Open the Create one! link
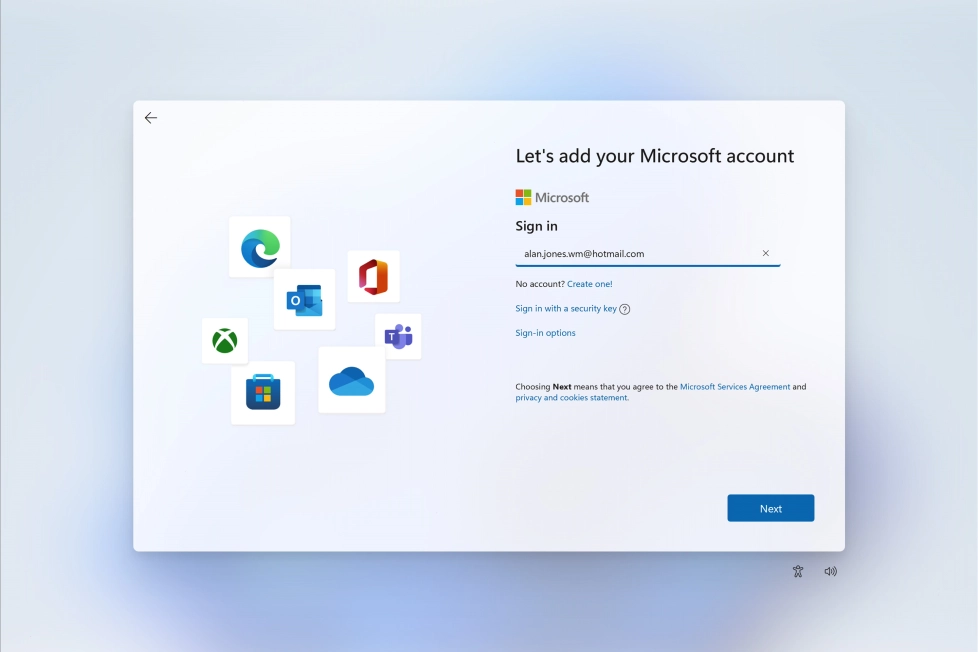The height and width of the screenshot is (652, 978). click(x=588, y=284)
